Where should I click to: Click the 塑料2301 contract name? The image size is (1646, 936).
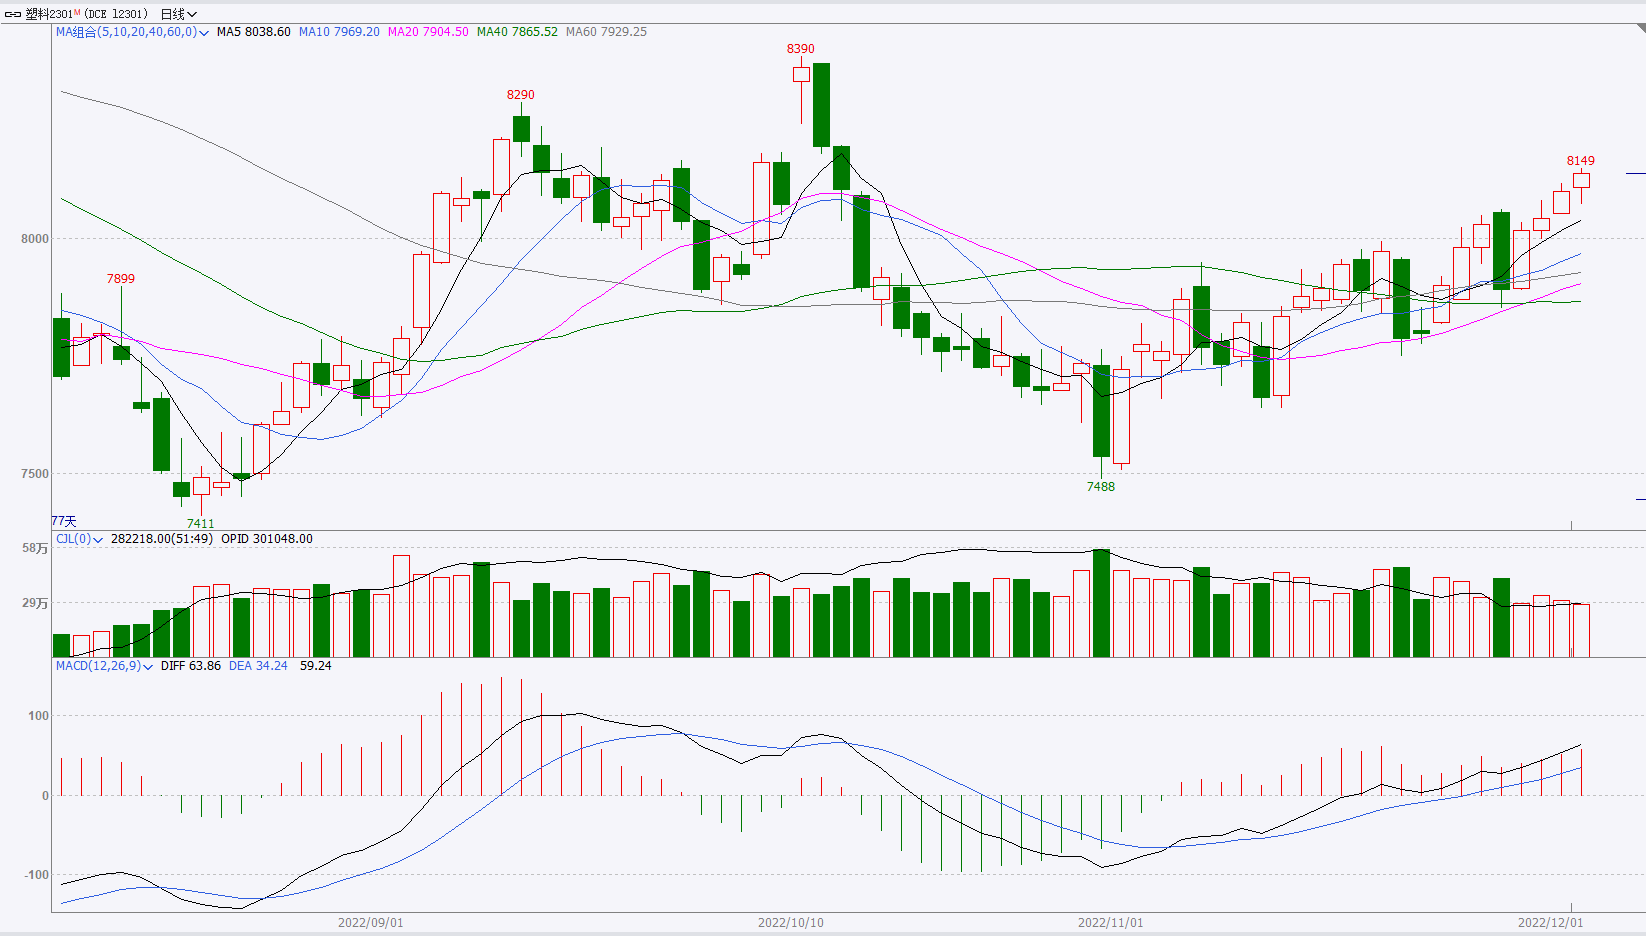[x=50, y=14]
